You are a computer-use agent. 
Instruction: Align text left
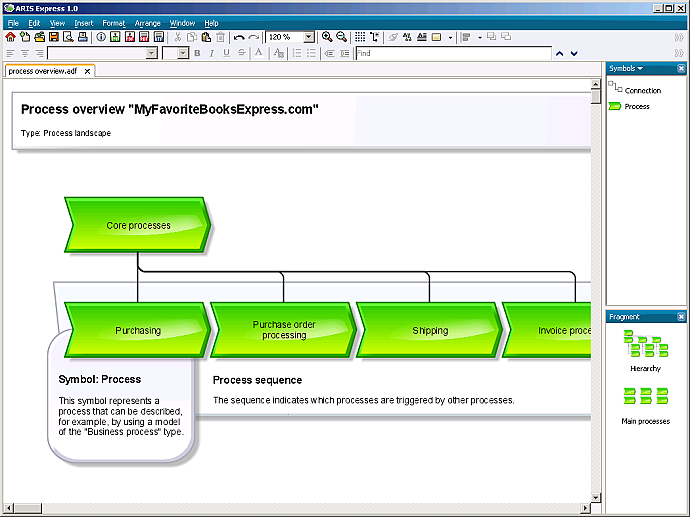pos(11,53)
